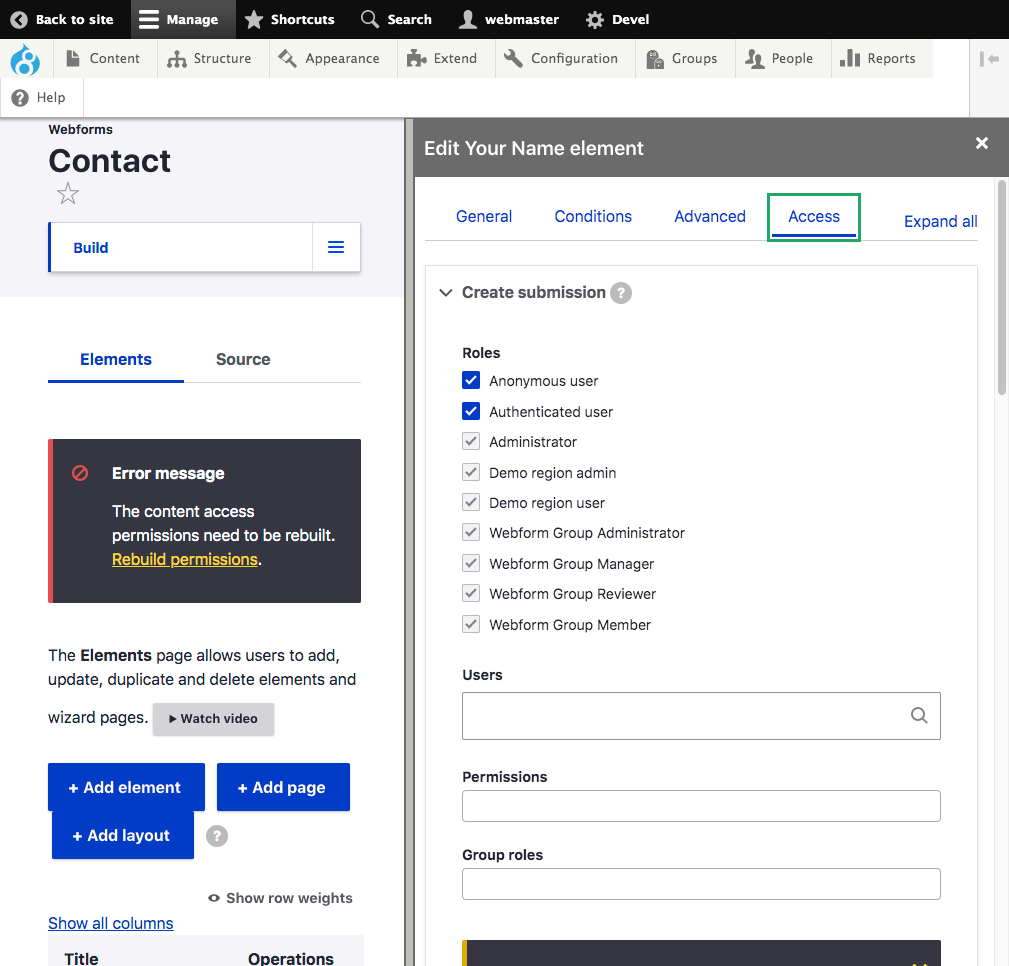Click the Add element button

coord(126,787)
